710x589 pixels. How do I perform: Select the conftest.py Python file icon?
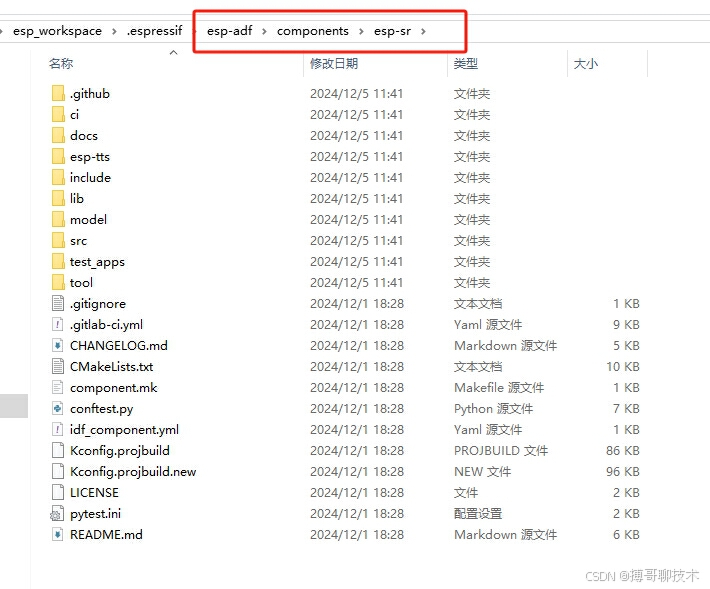[58, 408]
